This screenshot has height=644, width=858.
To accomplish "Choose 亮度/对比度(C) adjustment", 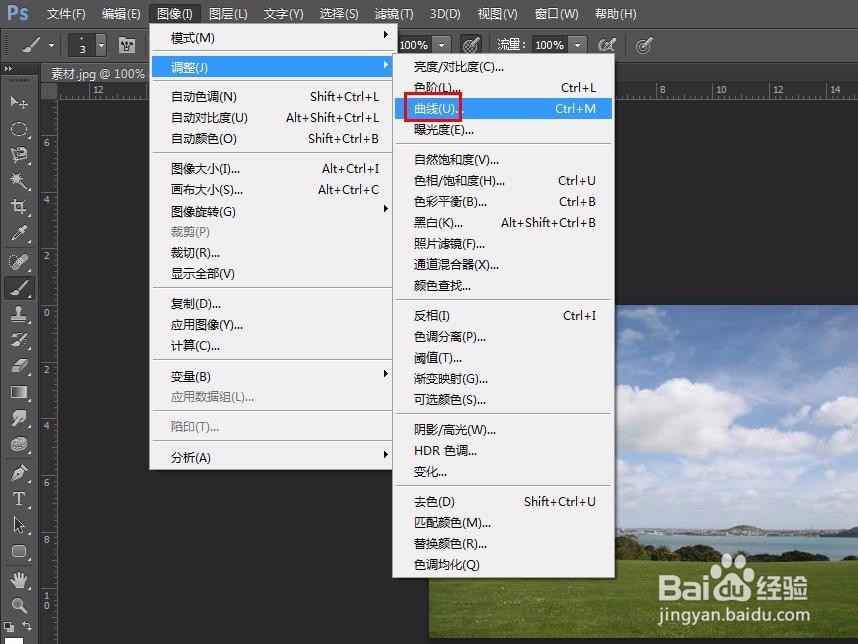I will pos(502,67).
